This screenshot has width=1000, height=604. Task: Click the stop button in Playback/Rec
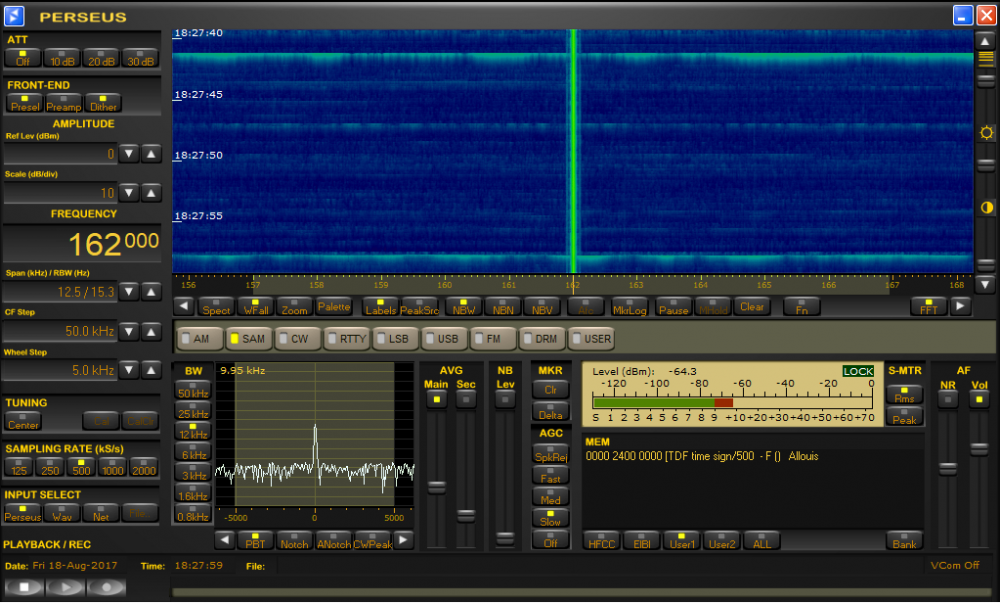click(24, 587)
